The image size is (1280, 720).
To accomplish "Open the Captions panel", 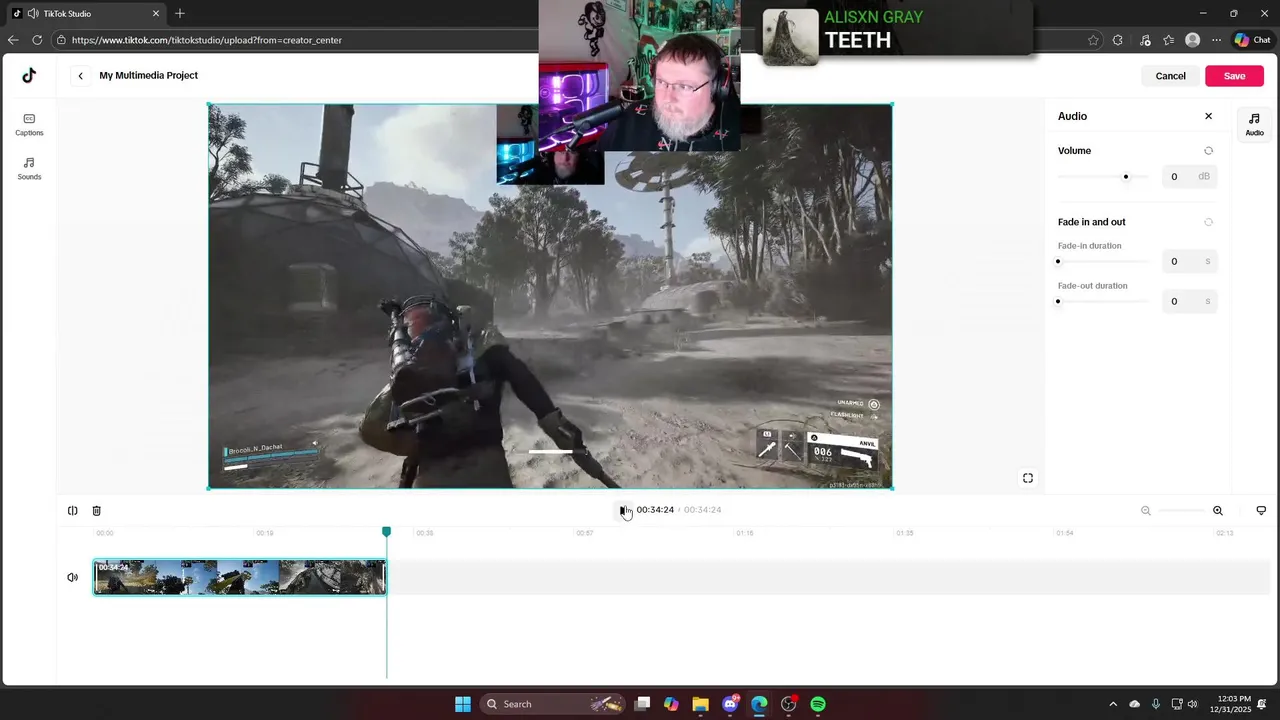I will point(29,125).
